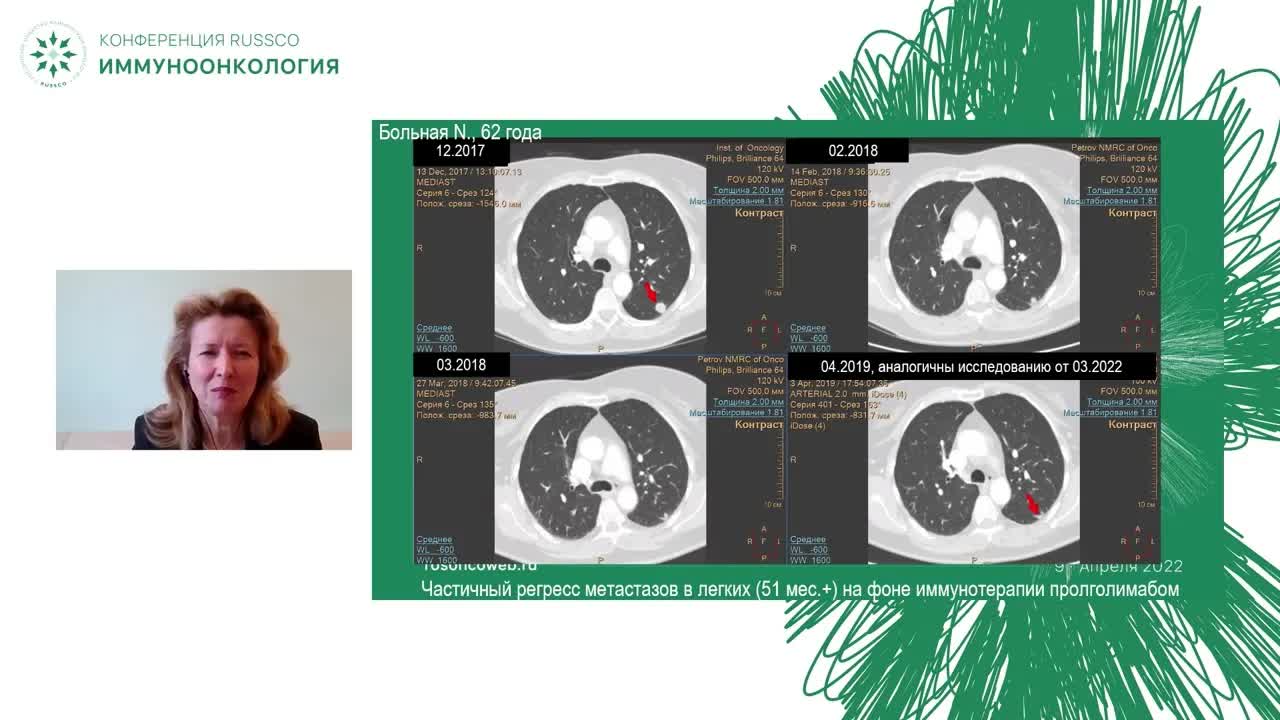The width and height of the screenshot is (1280, 720).
Task: Click 'Среднее' link in 12.2017 scan
Action: click(434, 327)
